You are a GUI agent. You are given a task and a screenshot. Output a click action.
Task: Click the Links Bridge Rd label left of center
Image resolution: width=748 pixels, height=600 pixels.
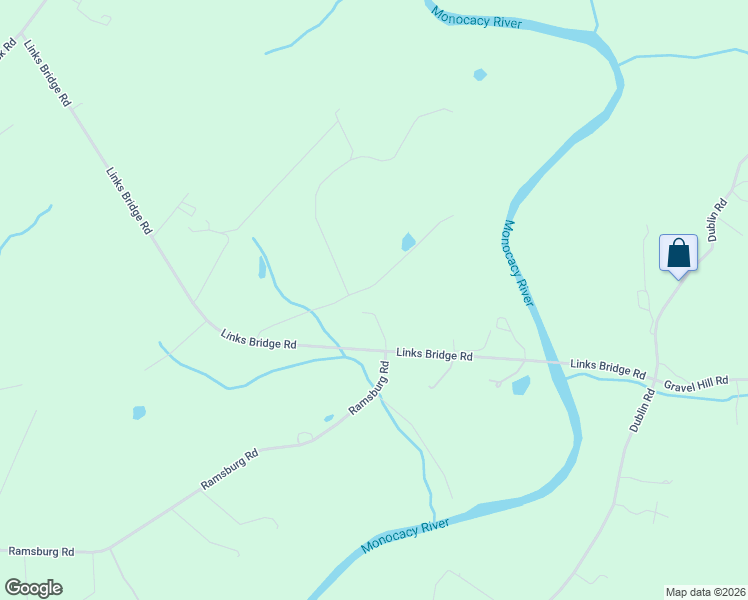[x=258, y=339]
